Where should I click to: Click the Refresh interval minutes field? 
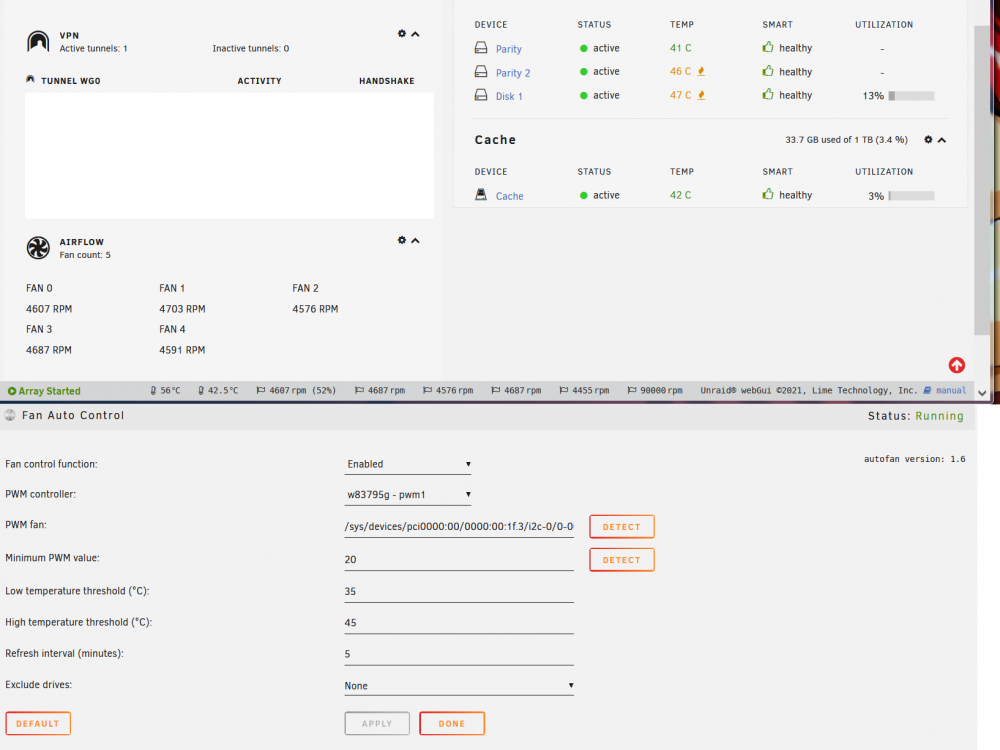(459, 654)
